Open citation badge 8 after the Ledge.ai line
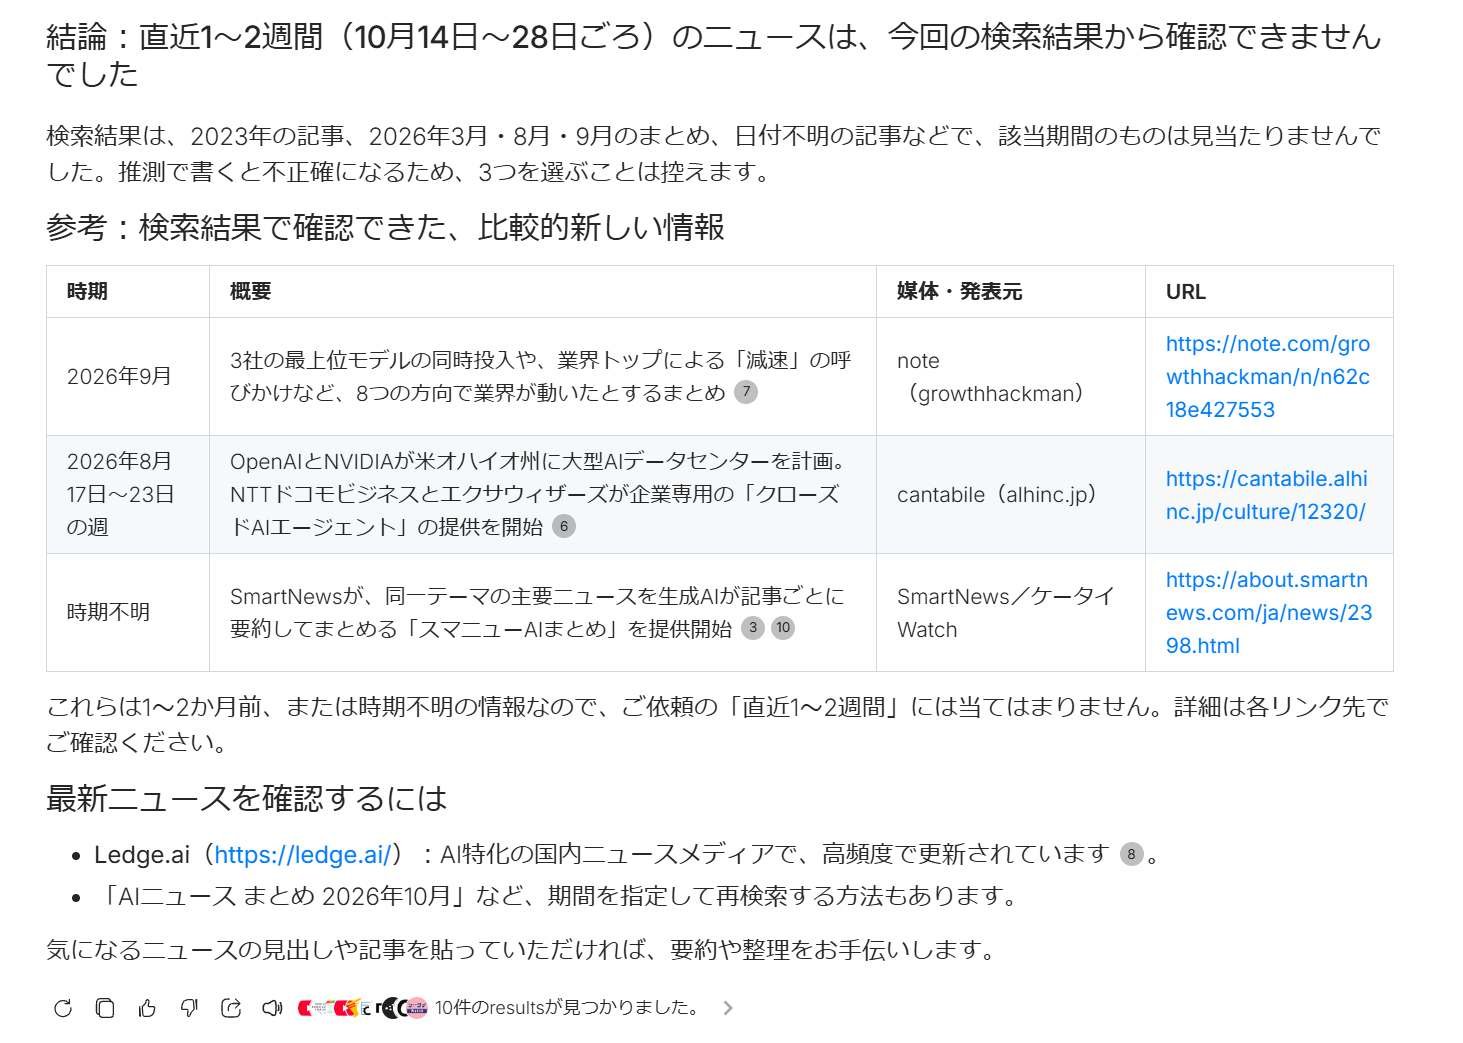 1131,854
